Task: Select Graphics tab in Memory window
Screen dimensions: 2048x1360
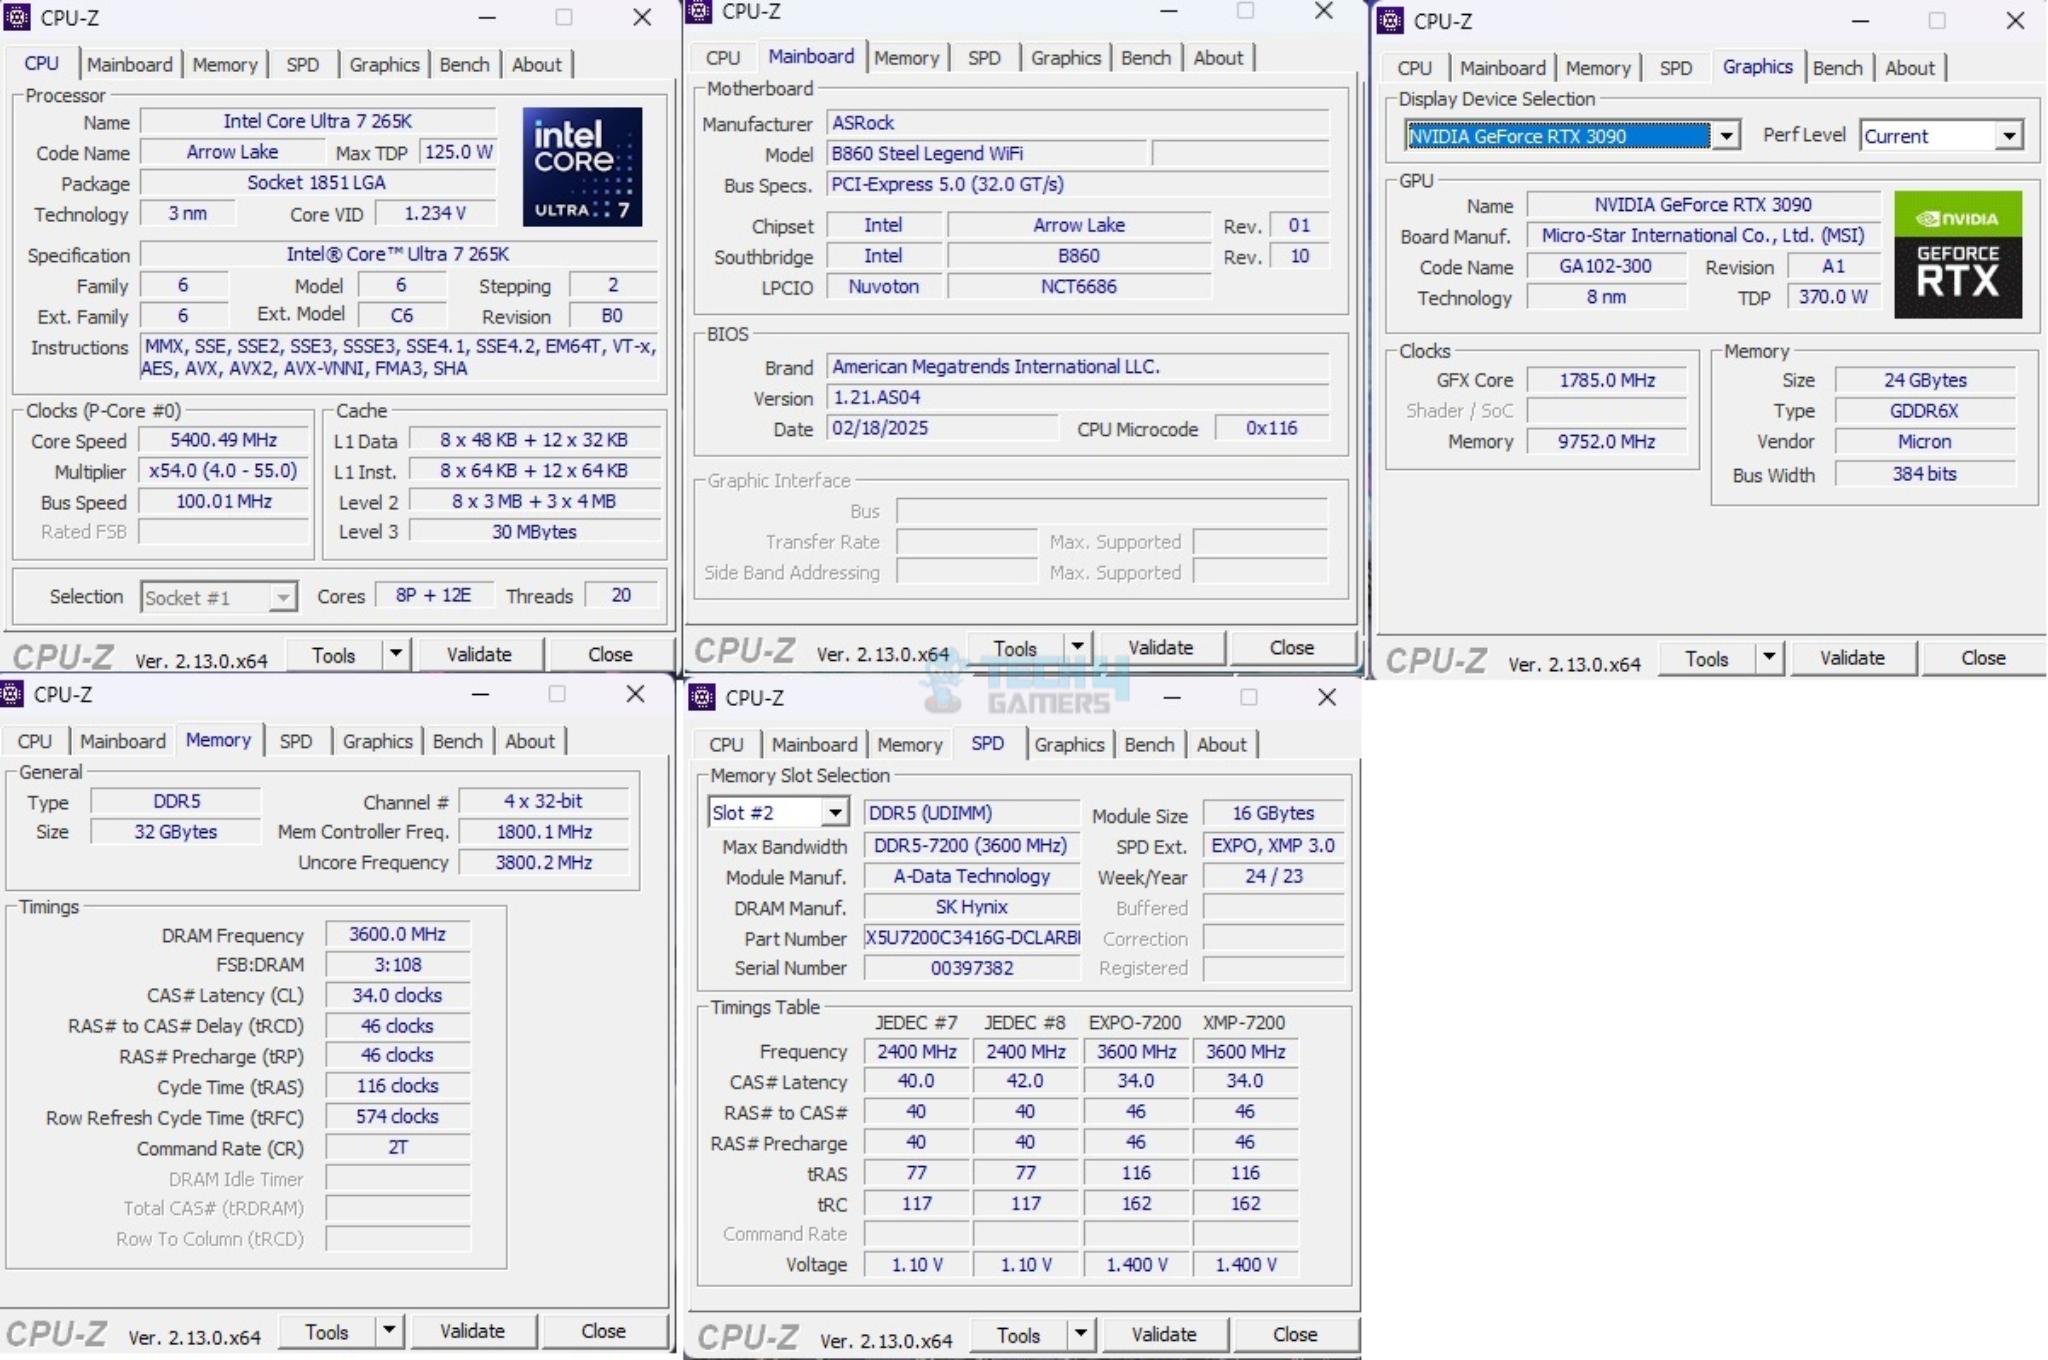Action: [377, 741]
